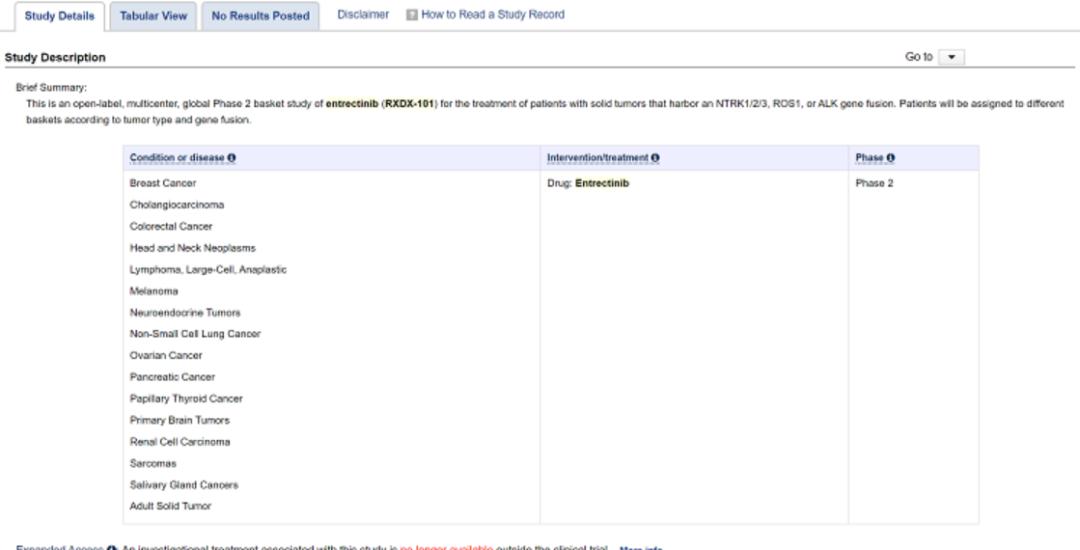
Task: Click the highlighted entrectinib word in Brief Summary
Action: (x=352, y=103)
